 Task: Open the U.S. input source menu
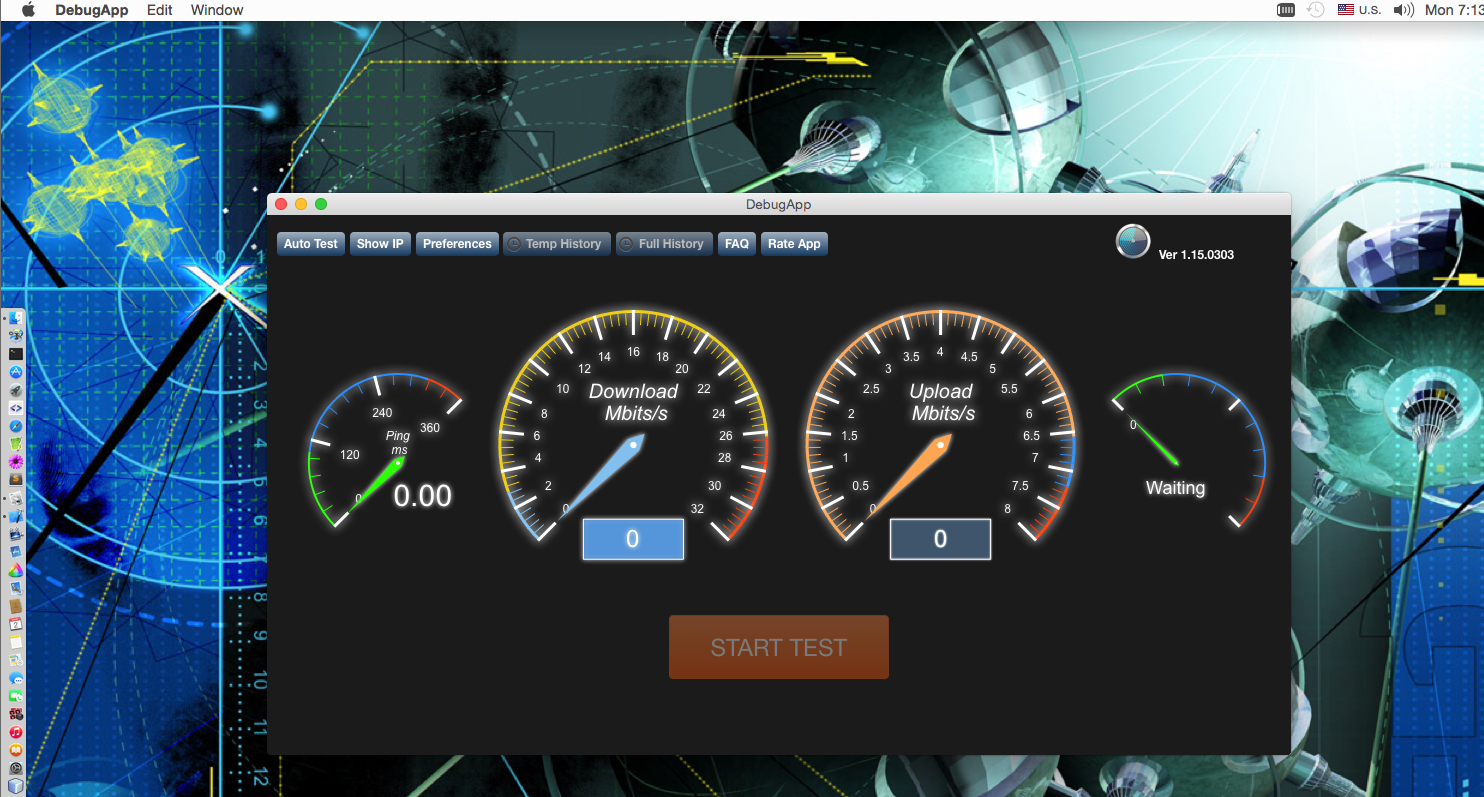1359,10
